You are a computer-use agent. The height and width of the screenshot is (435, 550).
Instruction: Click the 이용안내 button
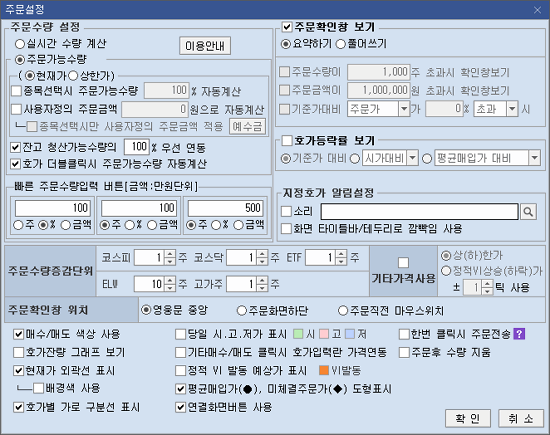[205, 46]
